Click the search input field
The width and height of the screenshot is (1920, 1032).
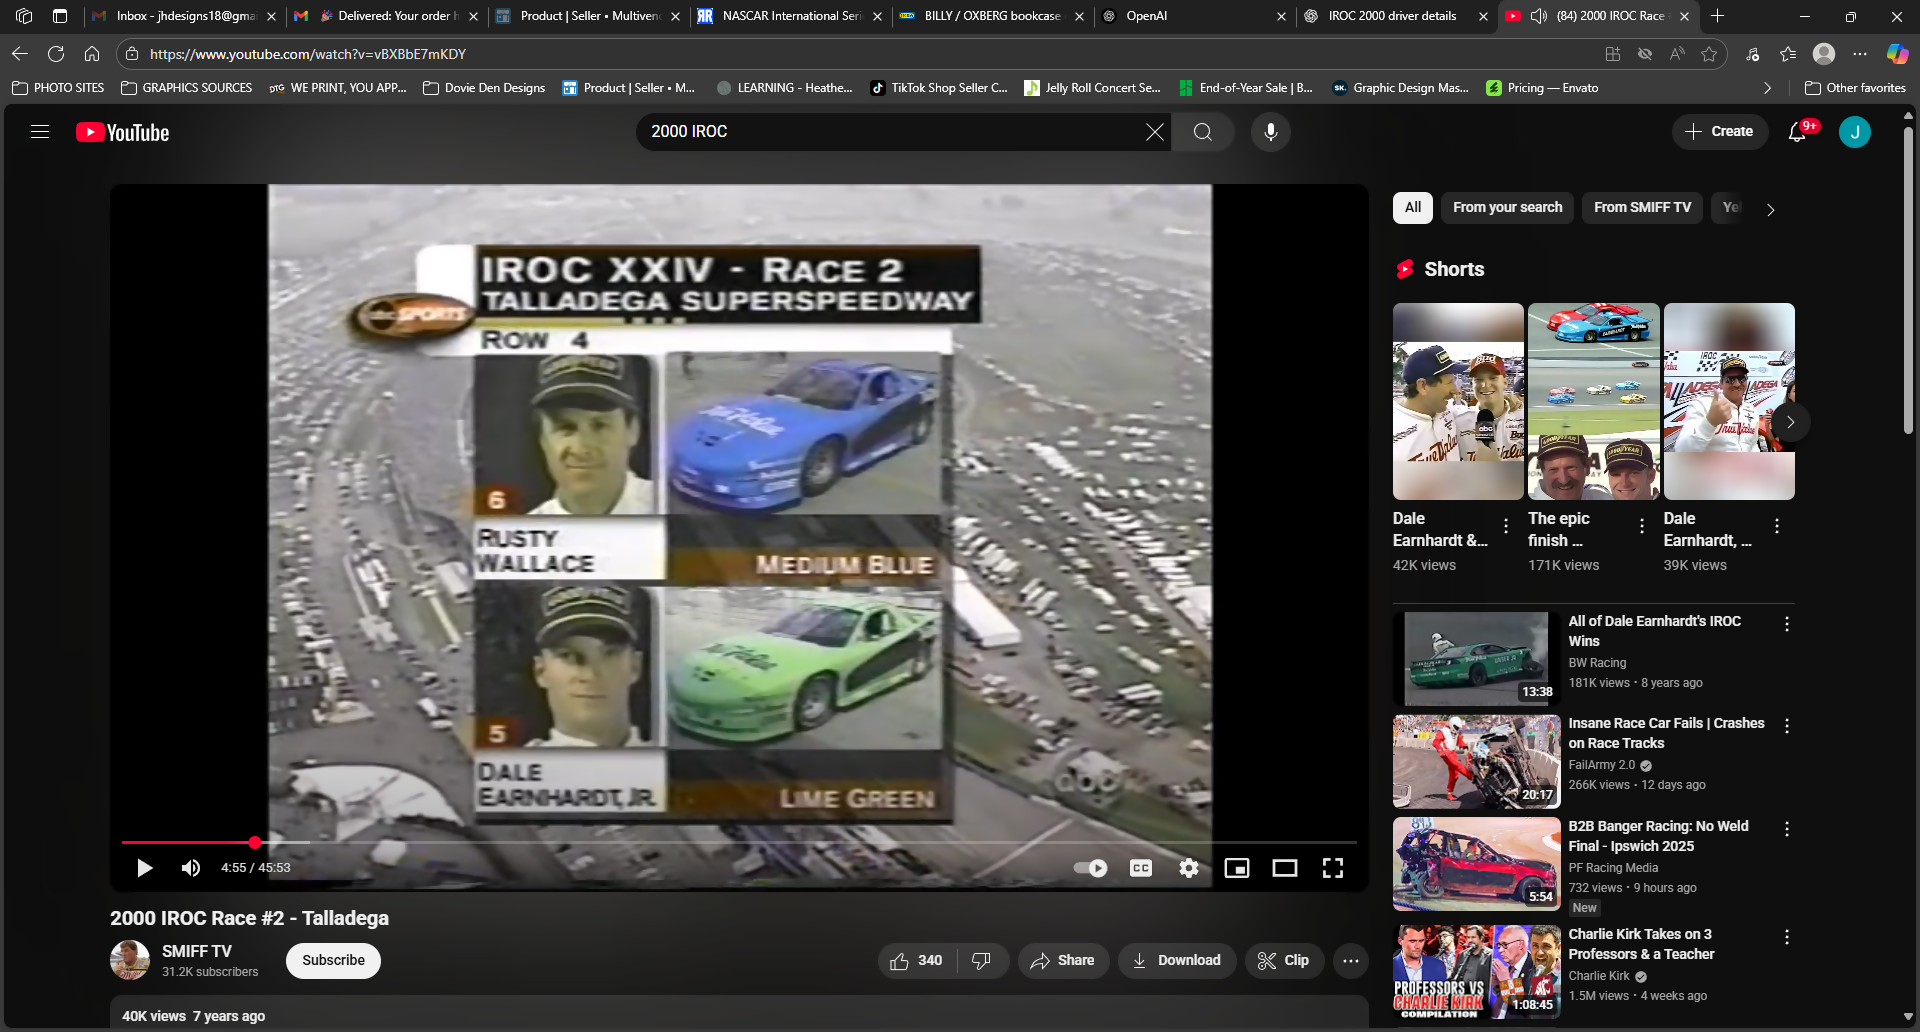890,132
